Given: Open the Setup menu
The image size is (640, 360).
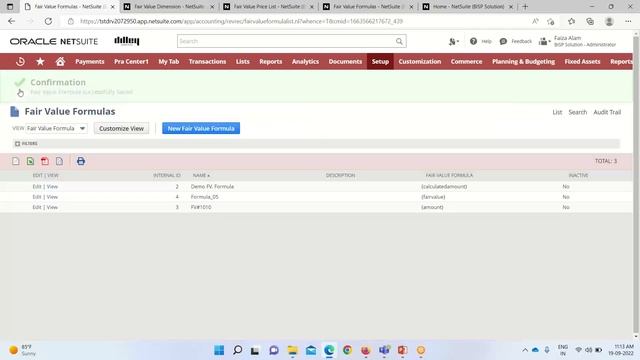Looking at the screenshot, I should tap(380, 62).
